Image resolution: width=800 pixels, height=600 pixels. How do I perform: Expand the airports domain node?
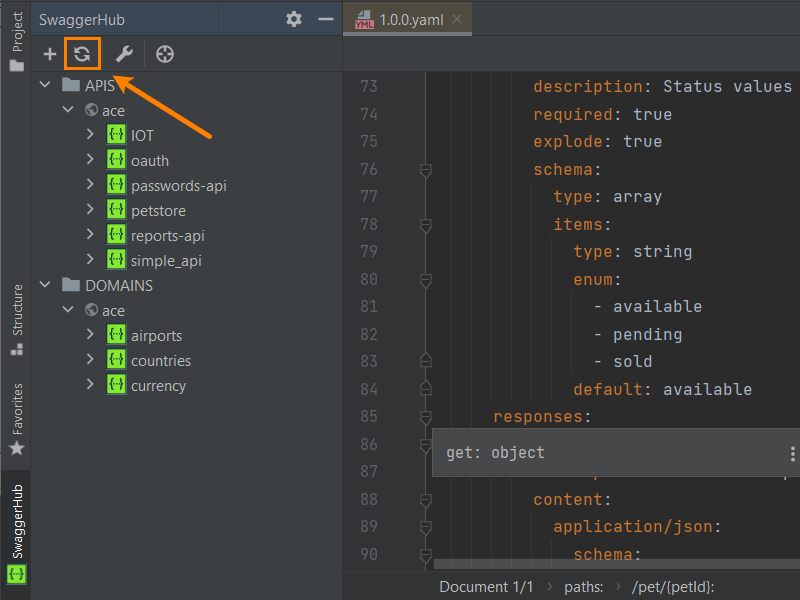90,336
